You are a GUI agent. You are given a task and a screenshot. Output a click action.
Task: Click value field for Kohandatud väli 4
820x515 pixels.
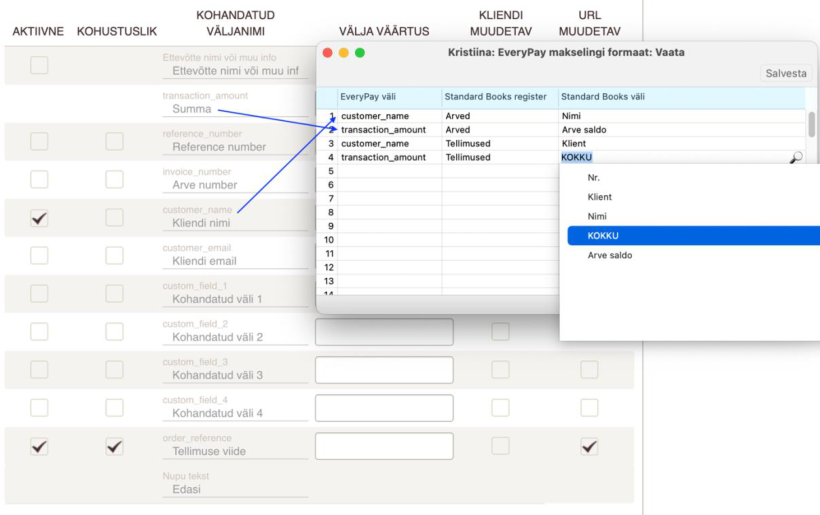click(x=384, y=408)
